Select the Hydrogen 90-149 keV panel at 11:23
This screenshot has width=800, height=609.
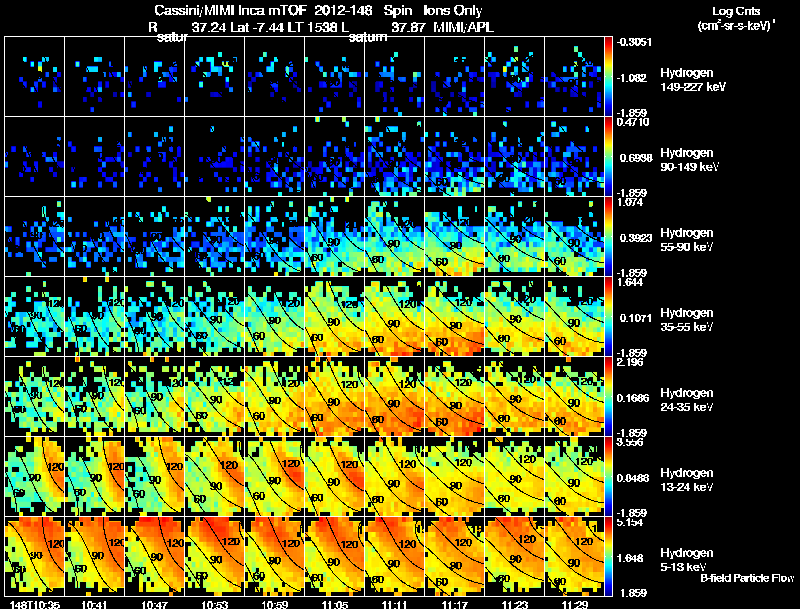[514, 157]
